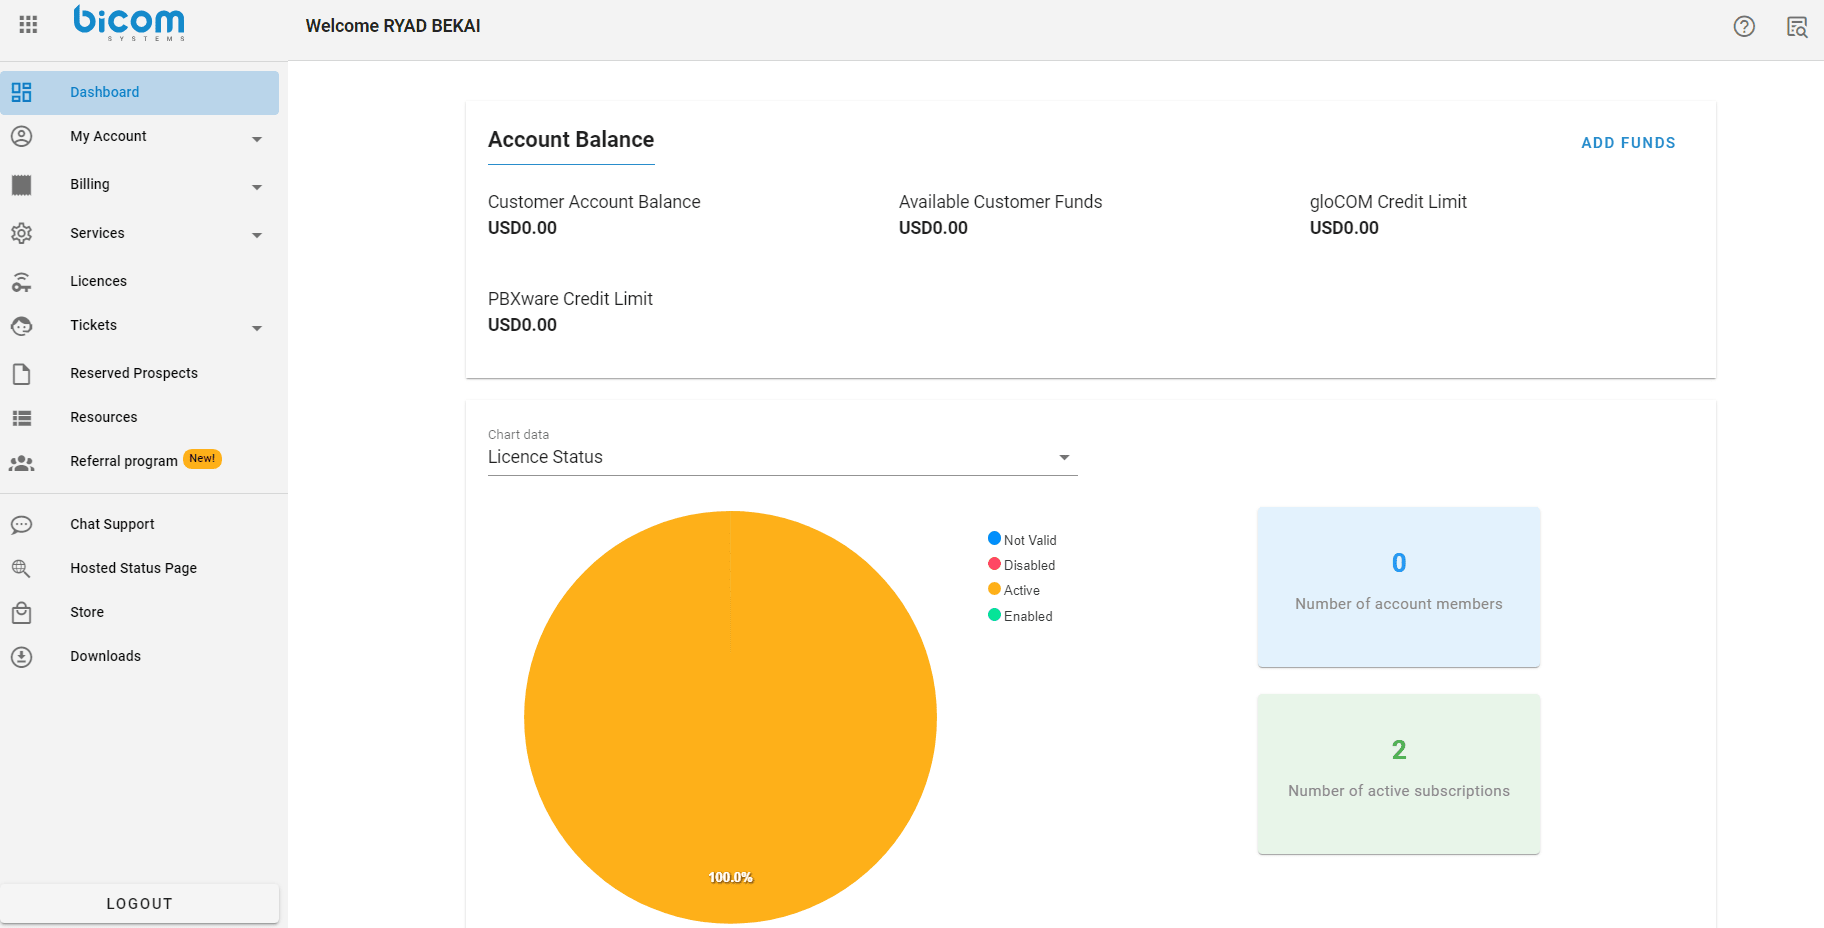1824x928 pixels.
Task: Open the Licence Status chart data dropdown
Action: coord(782,457)
